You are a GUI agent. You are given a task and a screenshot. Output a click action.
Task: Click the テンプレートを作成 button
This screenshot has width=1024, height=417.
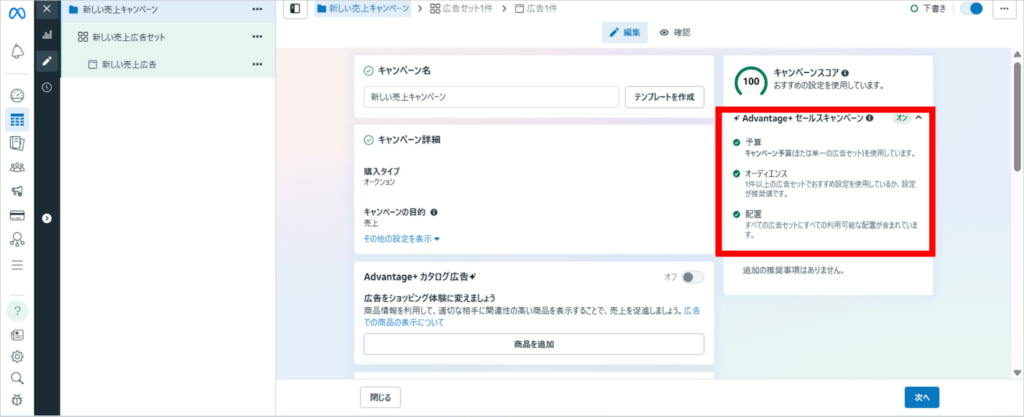[665, 97]
